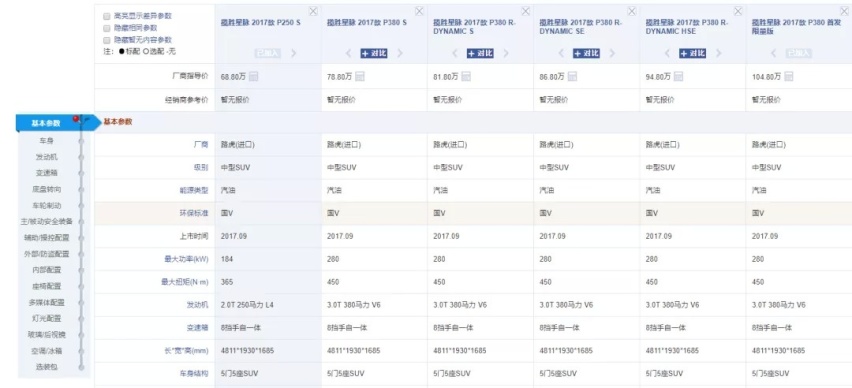
Task: Open price calculator beside 94.80万
Action: [x=678, y=77]
